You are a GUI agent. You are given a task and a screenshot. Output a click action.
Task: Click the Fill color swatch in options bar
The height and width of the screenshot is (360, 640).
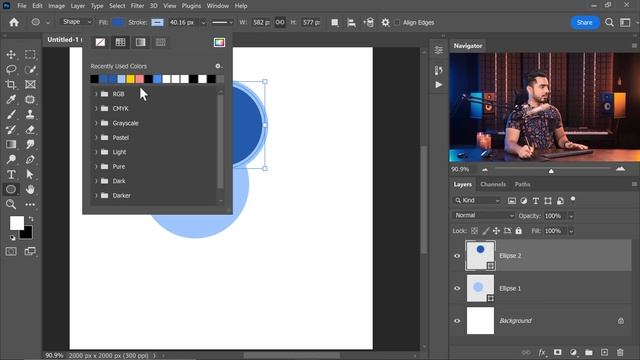click(118, 22)
